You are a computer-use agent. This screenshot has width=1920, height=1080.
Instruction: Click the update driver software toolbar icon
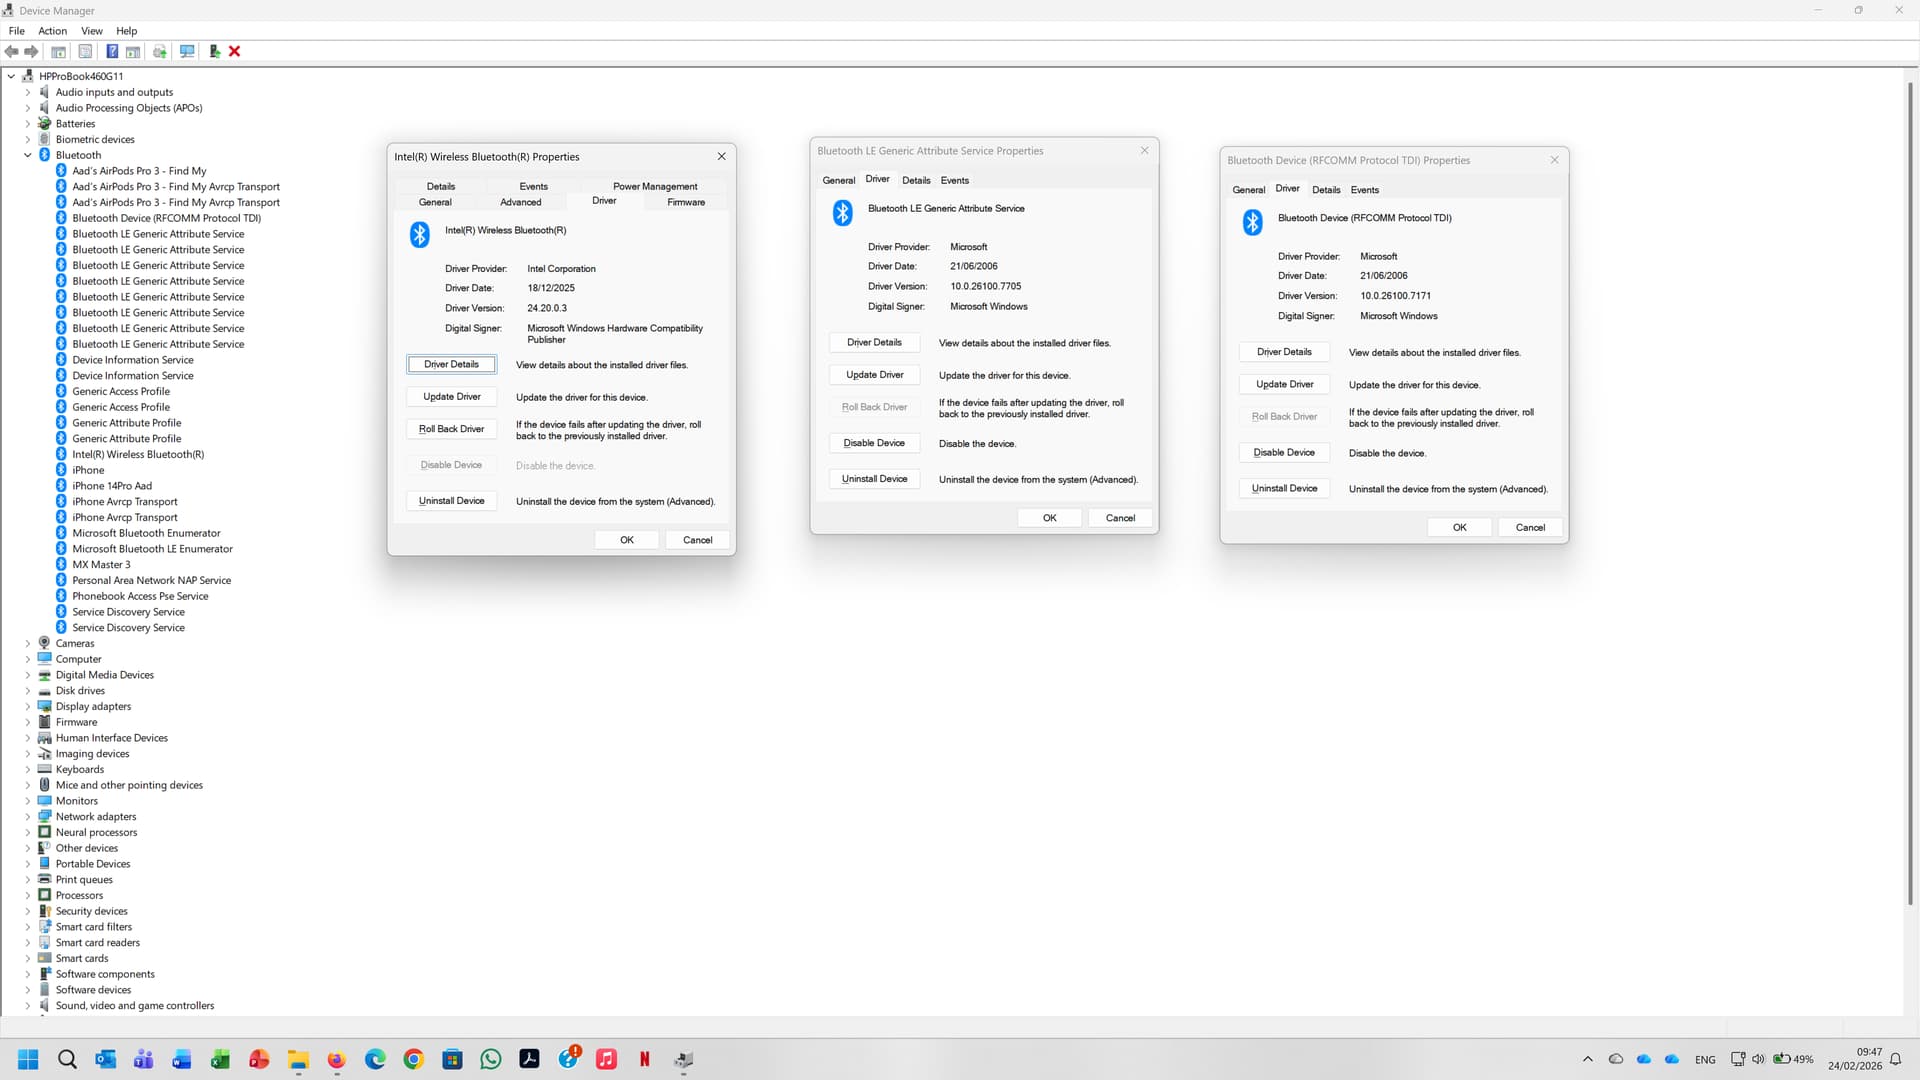pos(214,51)
